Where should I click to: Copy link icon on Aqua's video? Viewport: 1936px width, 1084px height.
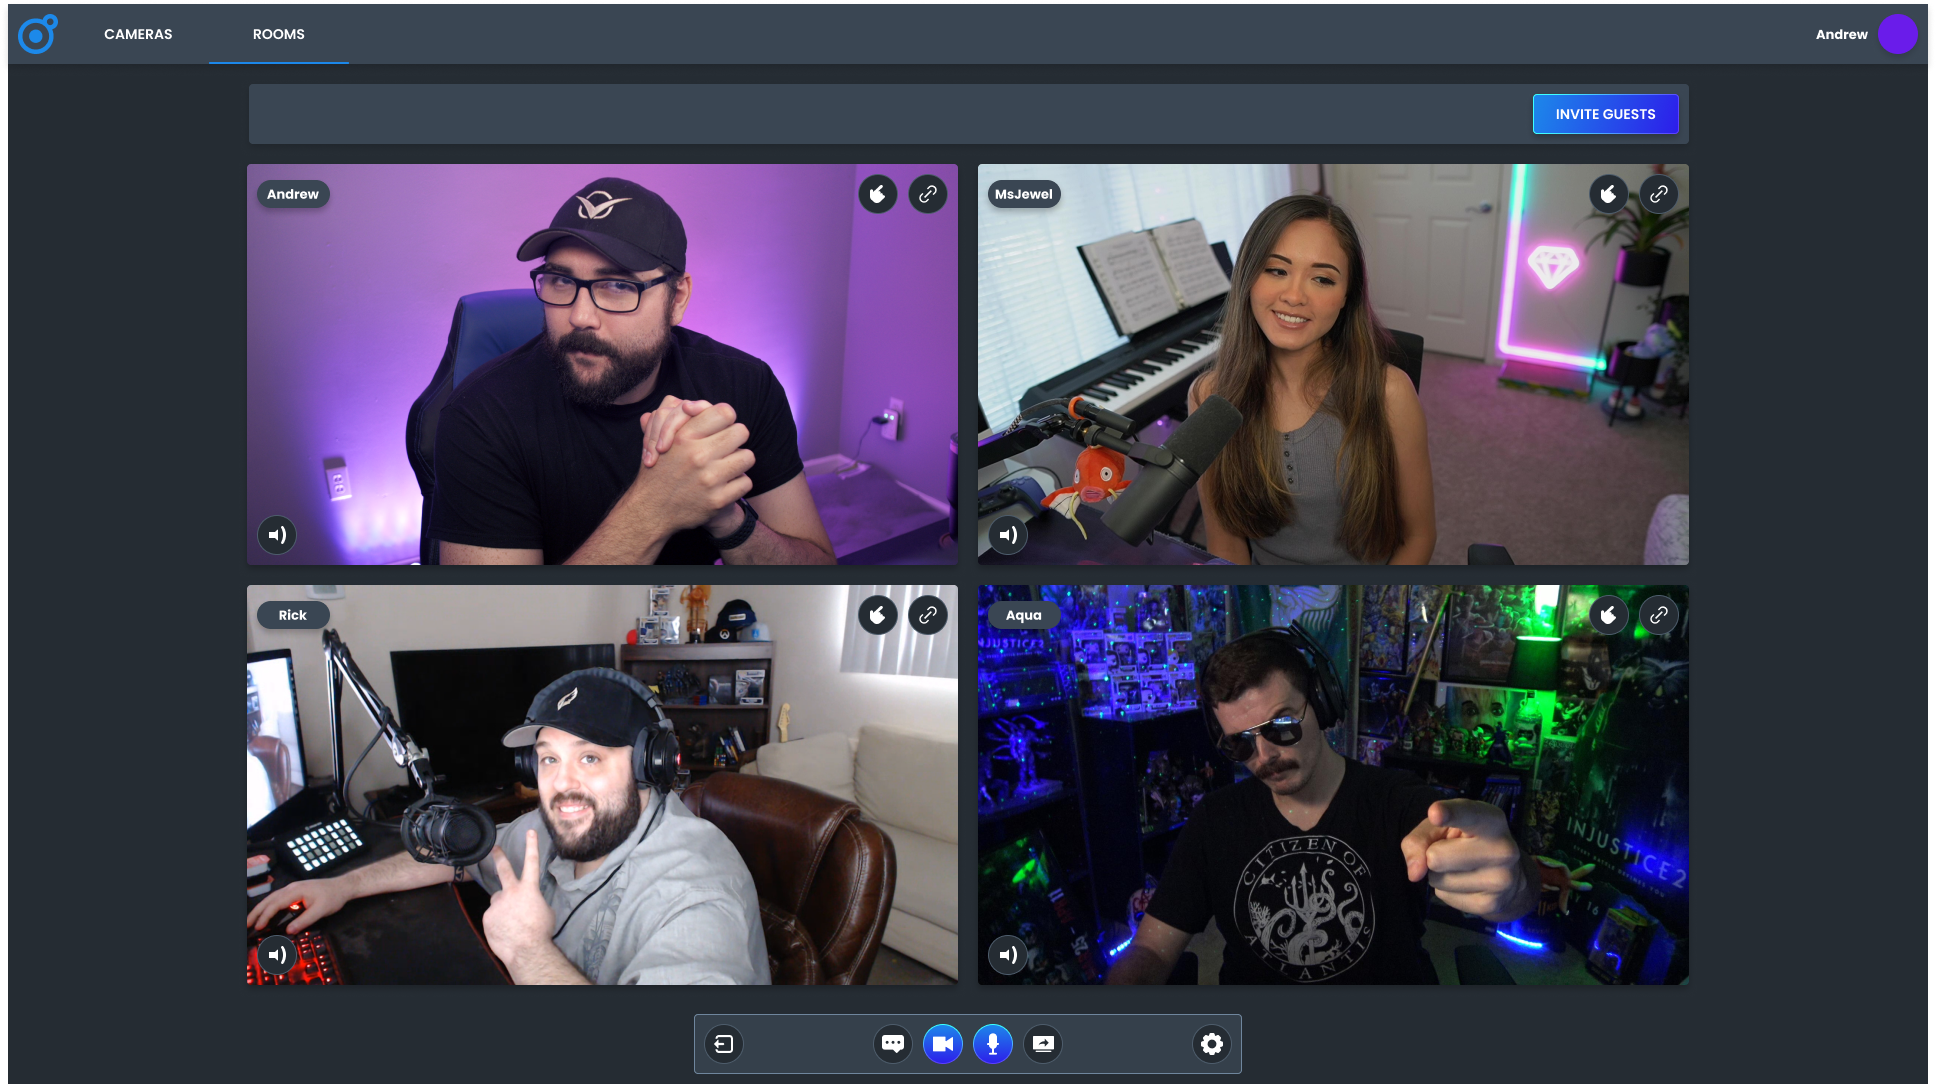tap(1659, 615)
